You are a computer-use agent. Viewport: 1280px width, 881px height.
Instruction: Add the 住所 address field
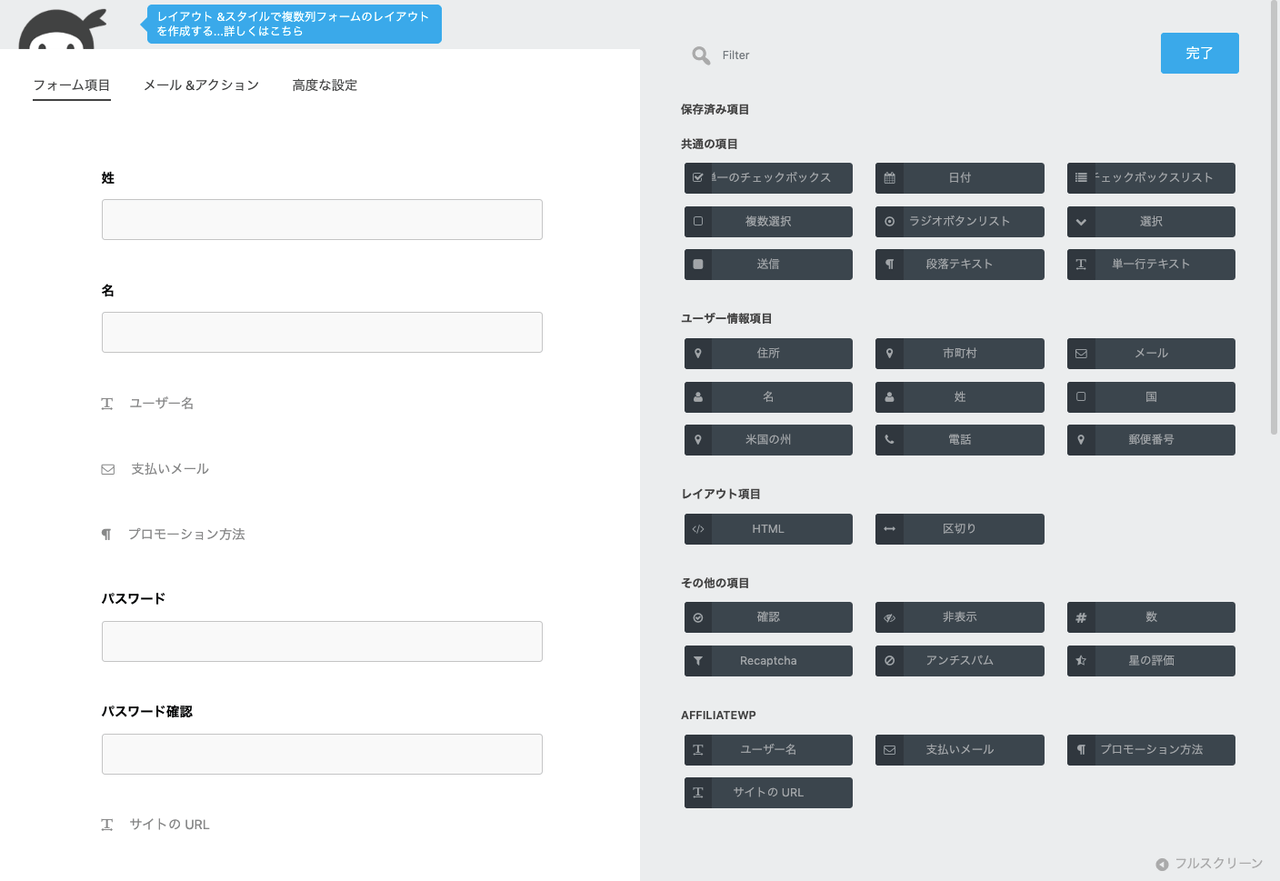click(768, 353)
